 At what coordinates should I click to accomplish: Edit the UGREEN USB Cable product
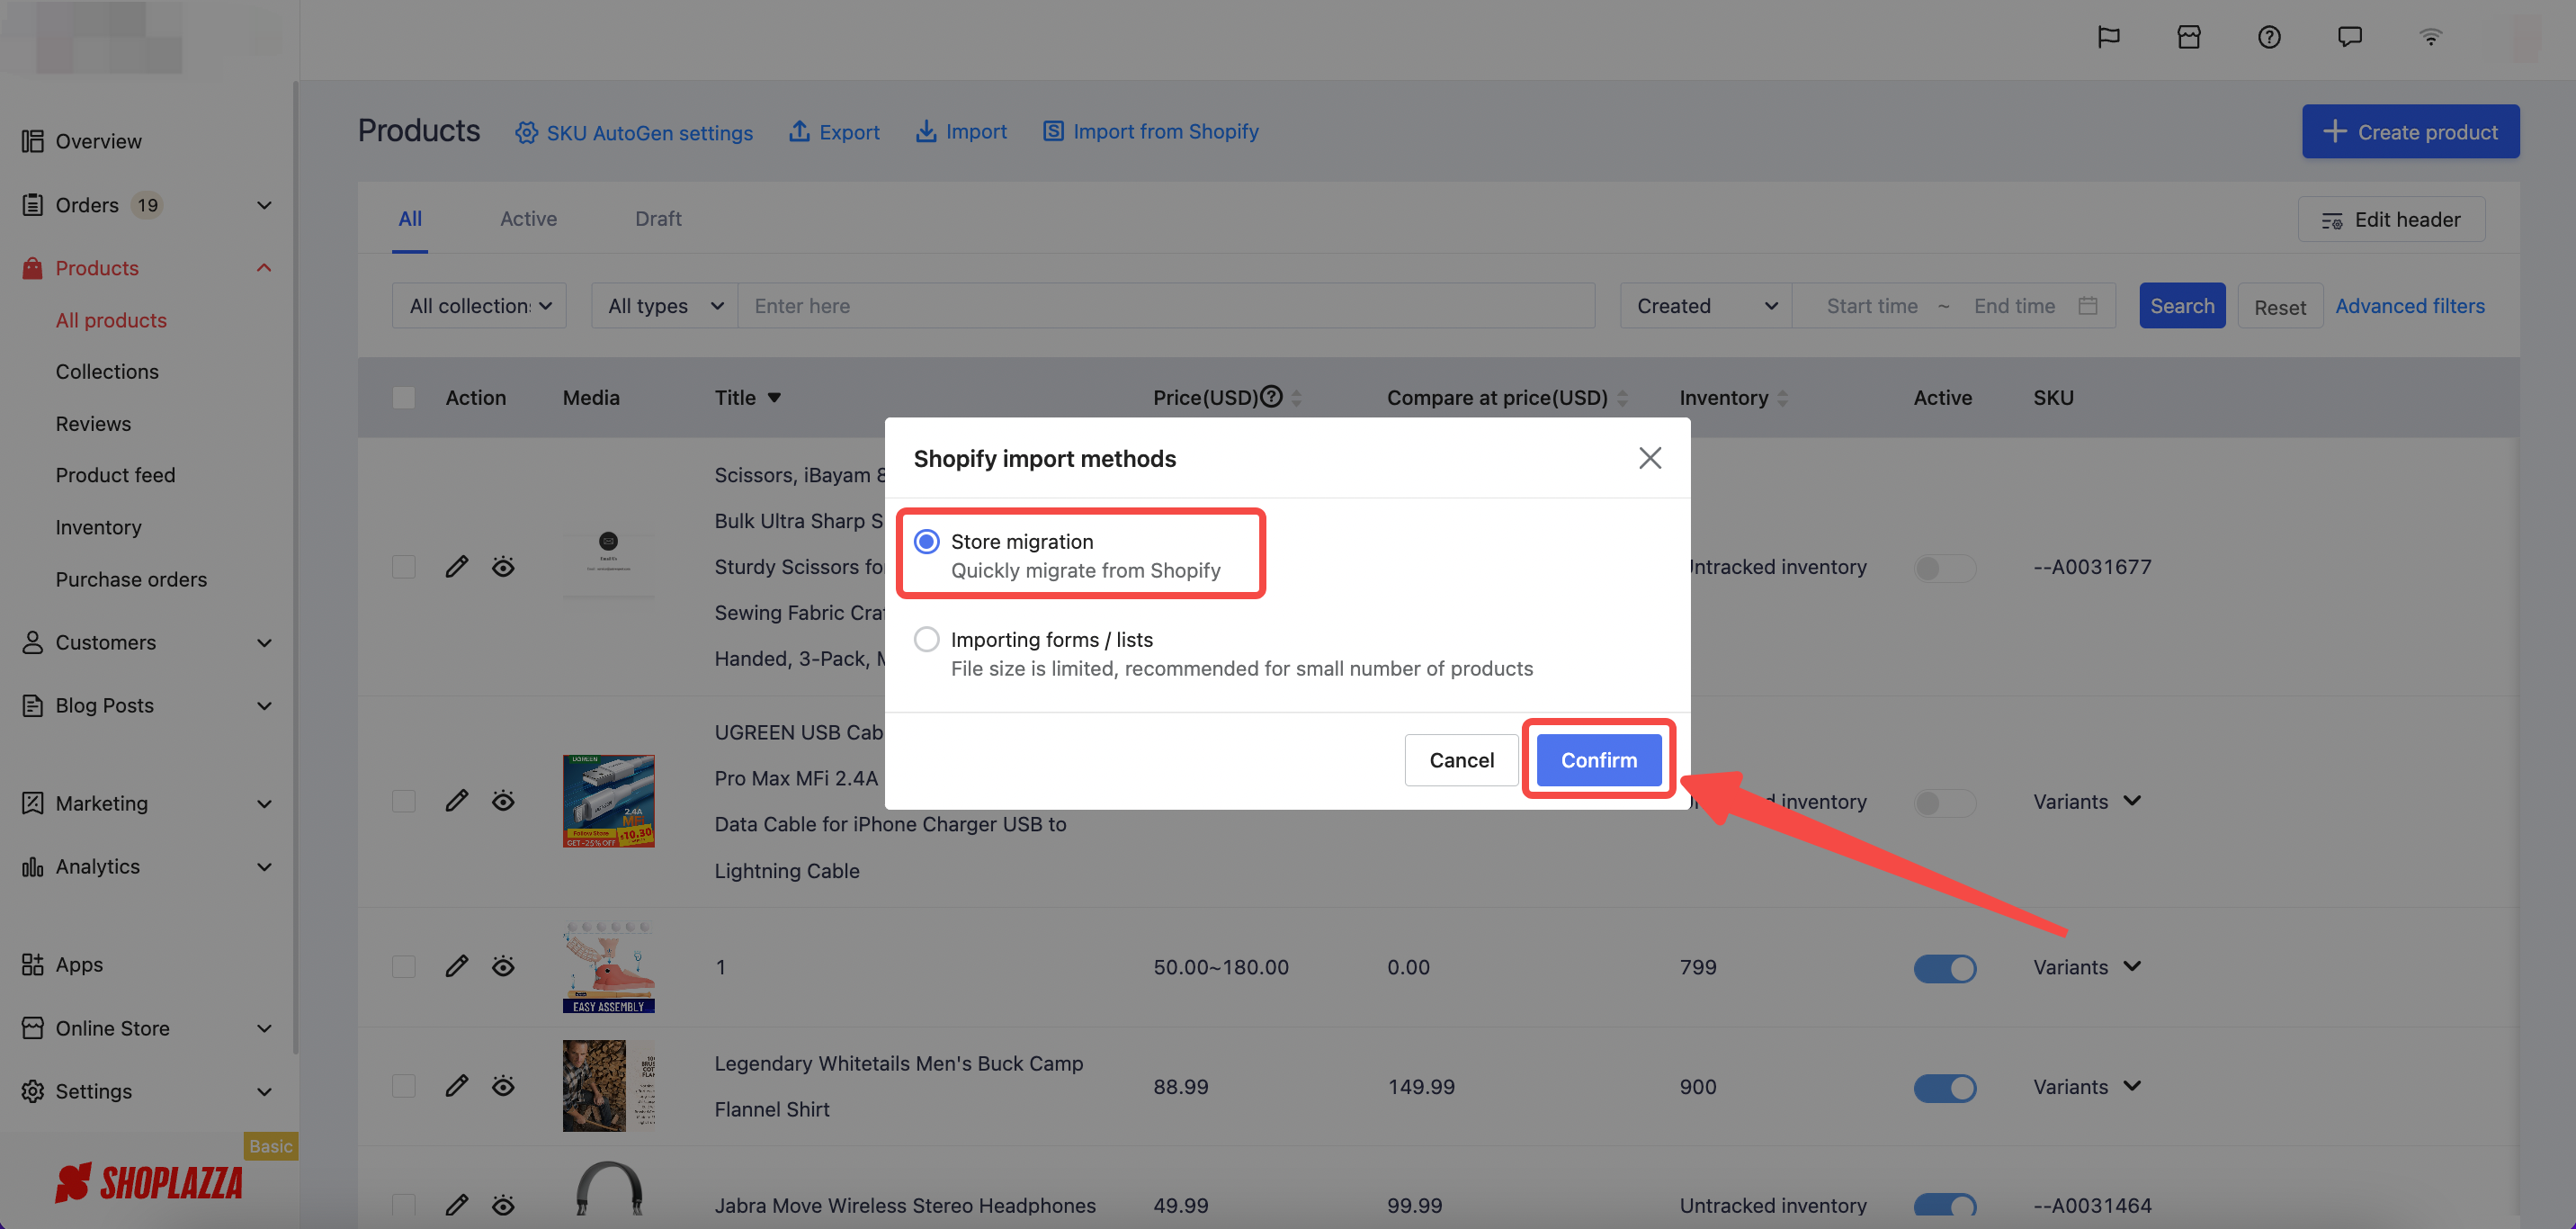click(x=457, y=801)
